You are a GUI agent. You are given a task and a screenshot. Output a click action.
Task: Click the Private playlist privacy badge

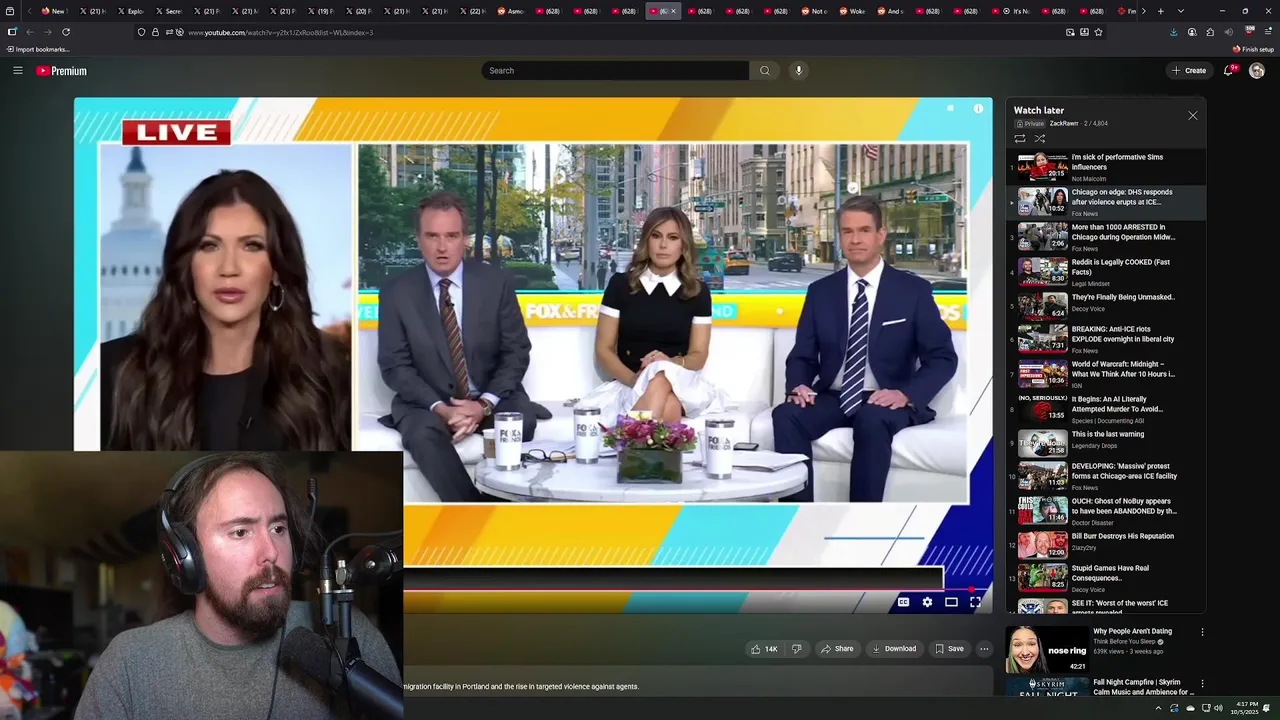[1030, 123]
